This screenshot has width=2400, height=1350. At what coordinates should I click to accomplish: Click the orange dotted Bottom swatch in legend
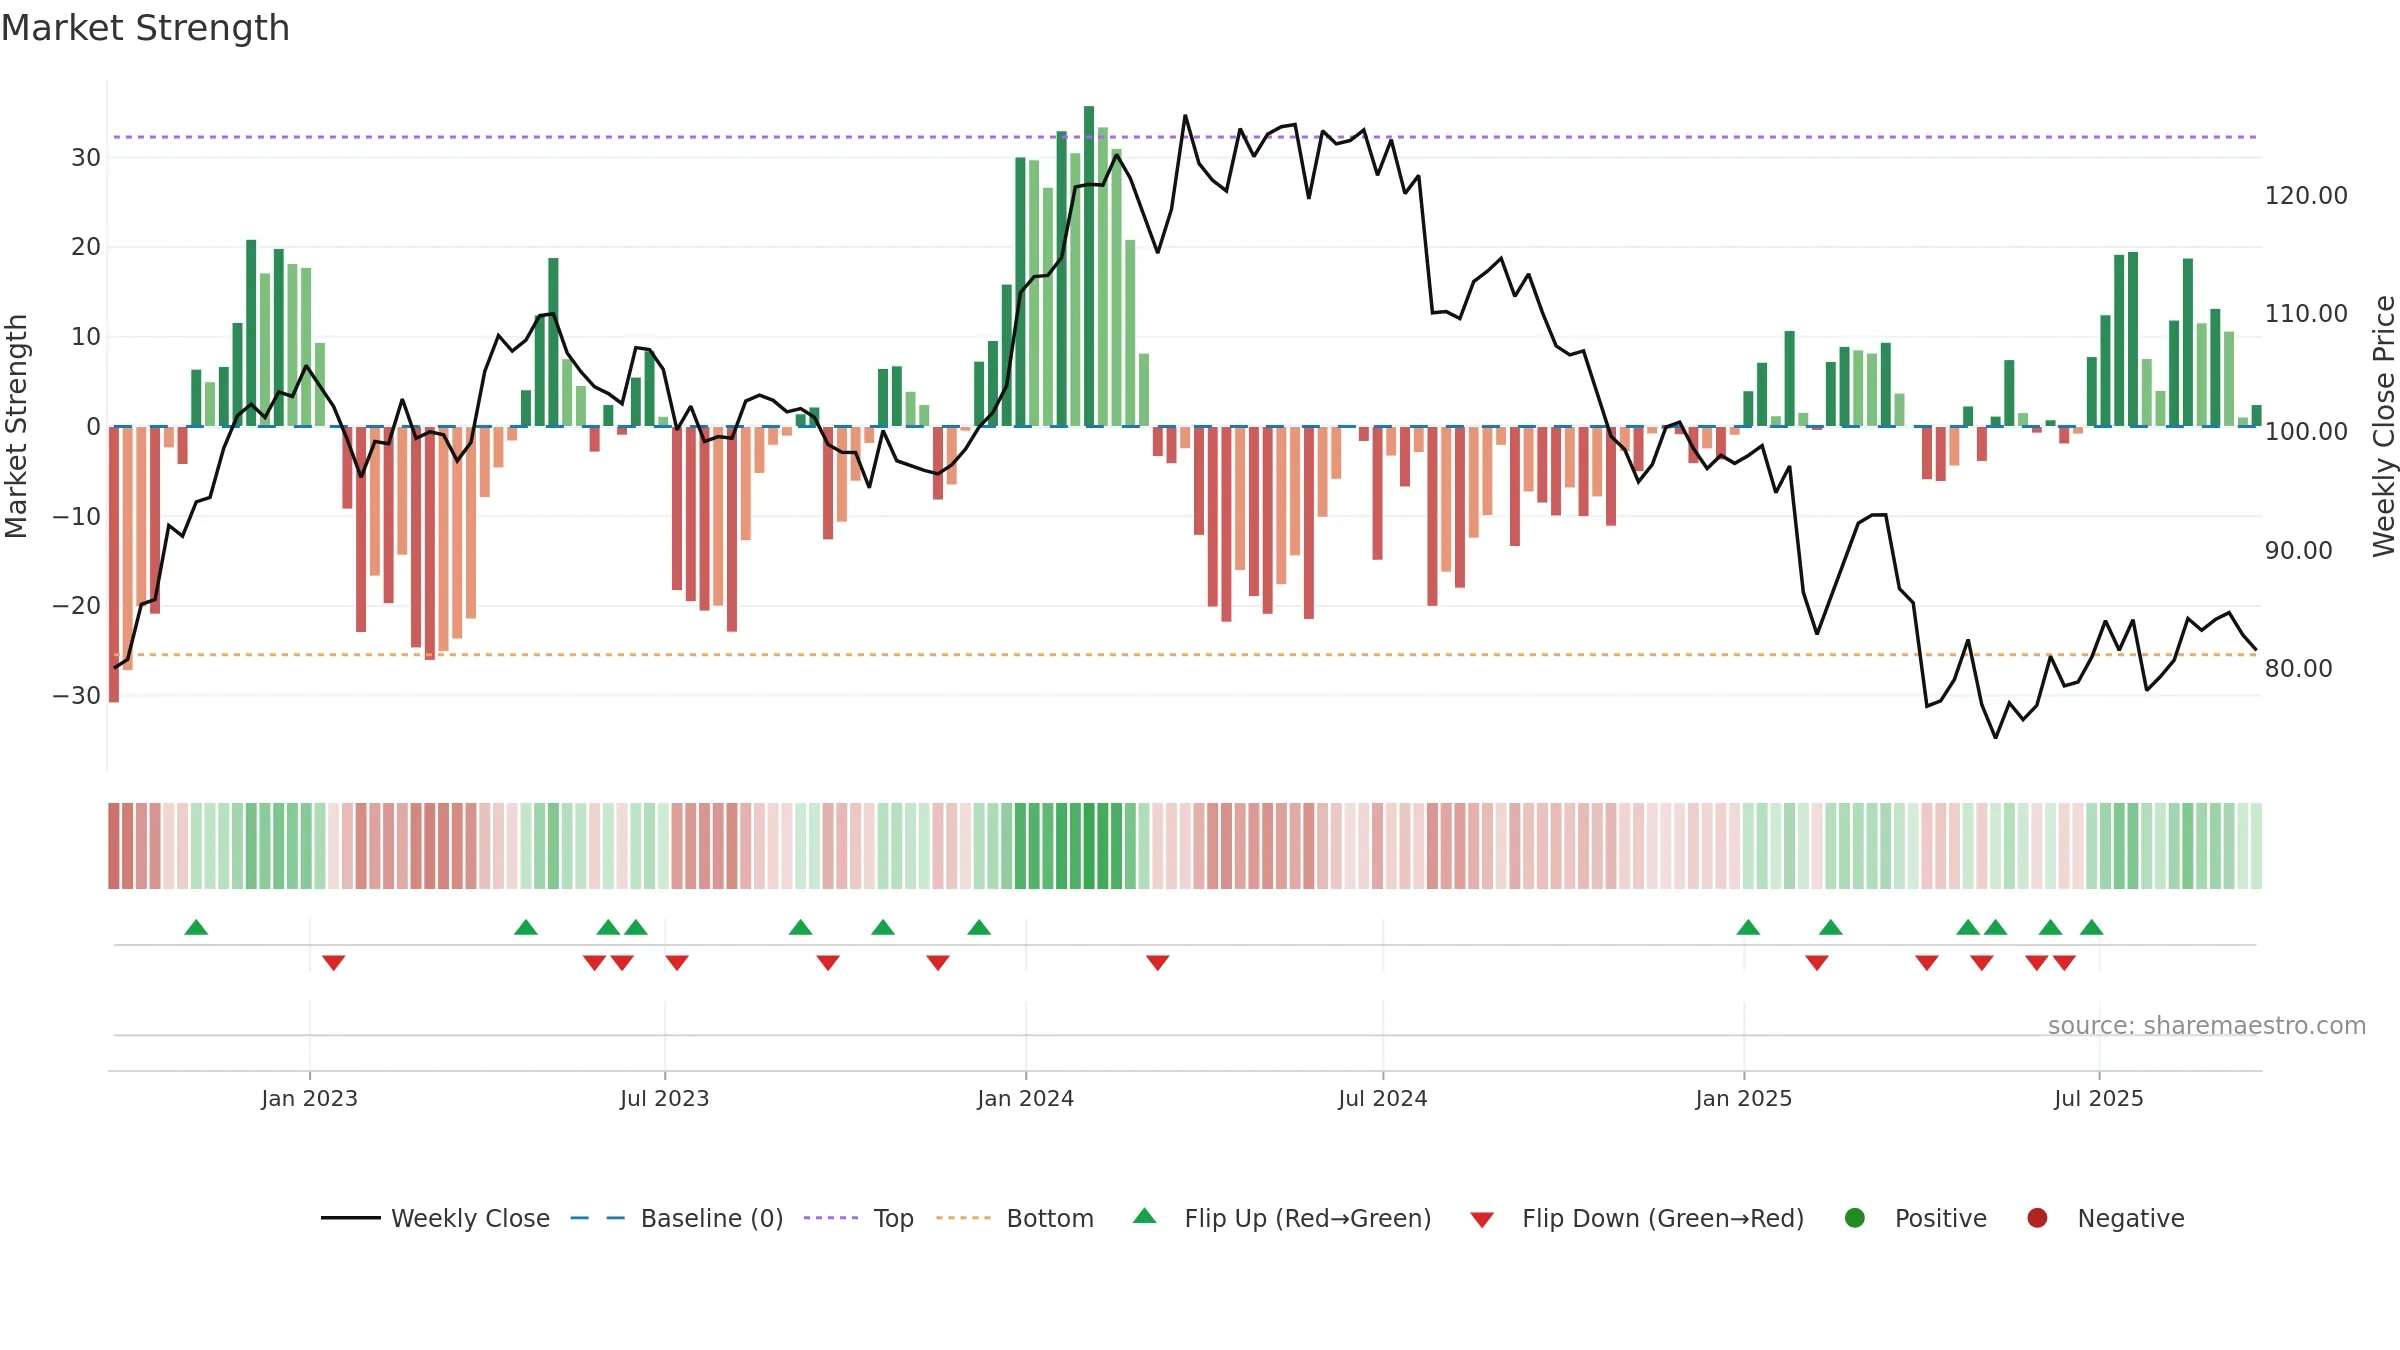964,1218
